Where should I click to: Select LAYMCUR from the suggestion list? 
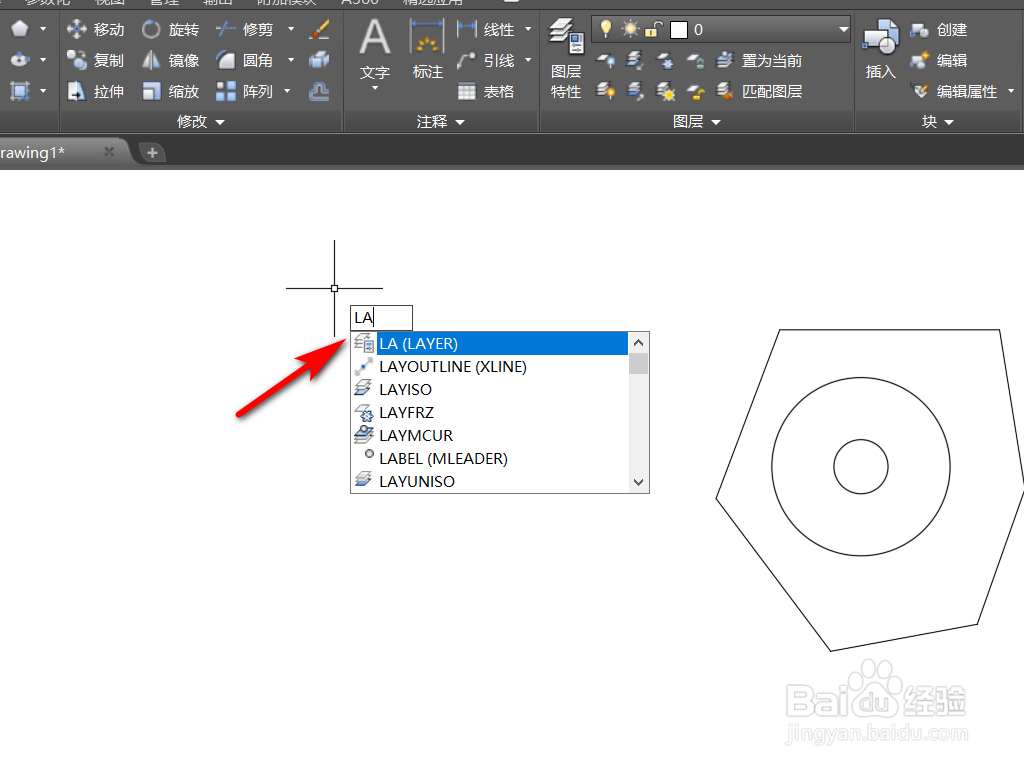click(x=490, y=435)
